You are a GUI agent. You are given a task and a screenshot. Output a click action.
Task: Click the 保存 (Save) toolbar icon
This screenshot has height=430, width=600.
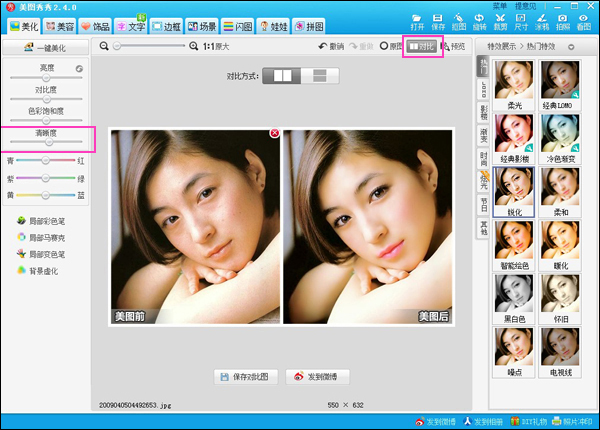[x=440, y=20]
